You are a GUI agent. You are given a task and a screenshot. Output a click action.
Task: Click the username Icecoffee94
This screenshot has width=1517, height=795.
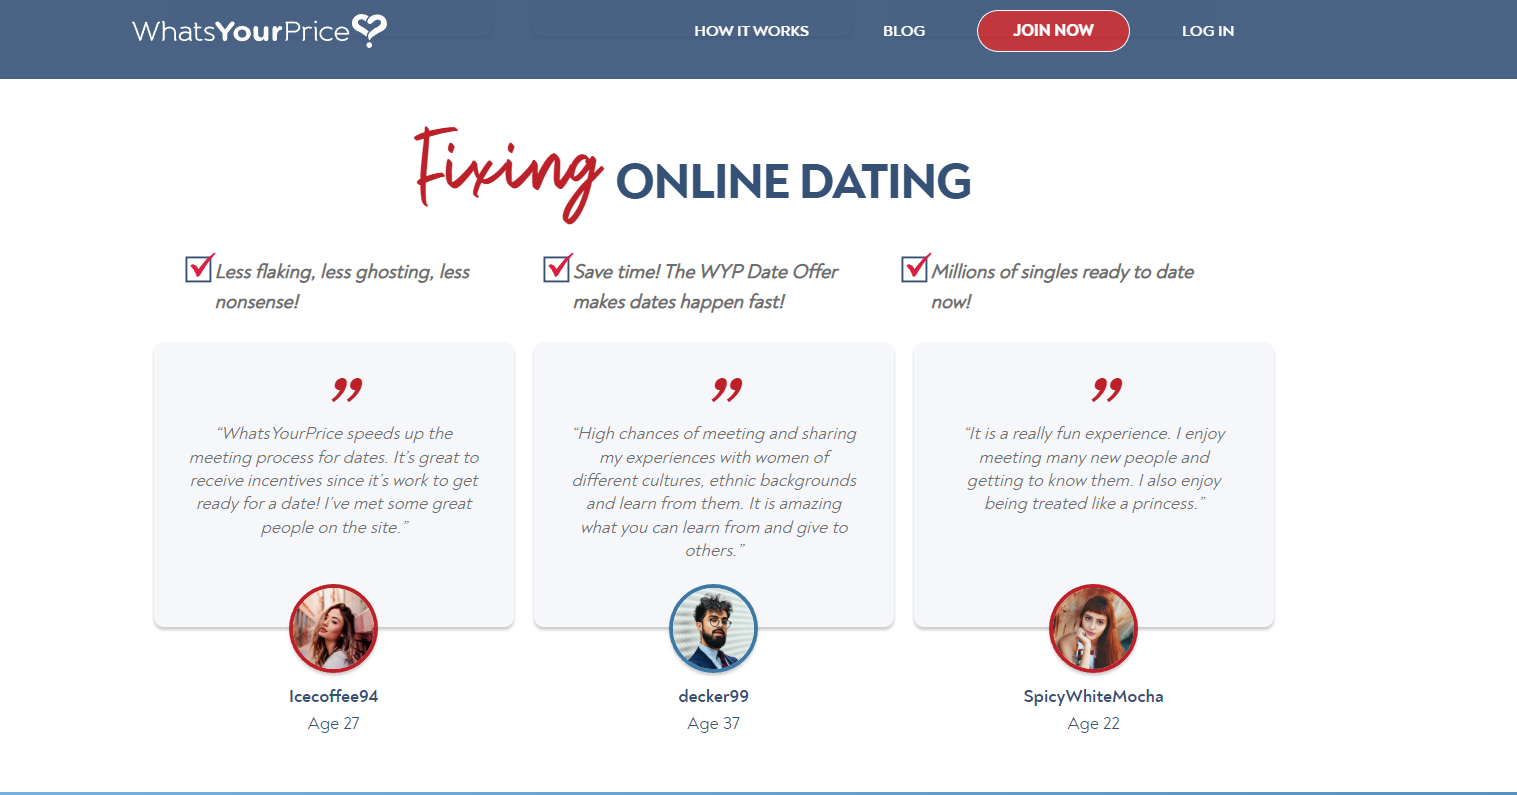click(333, 696)
